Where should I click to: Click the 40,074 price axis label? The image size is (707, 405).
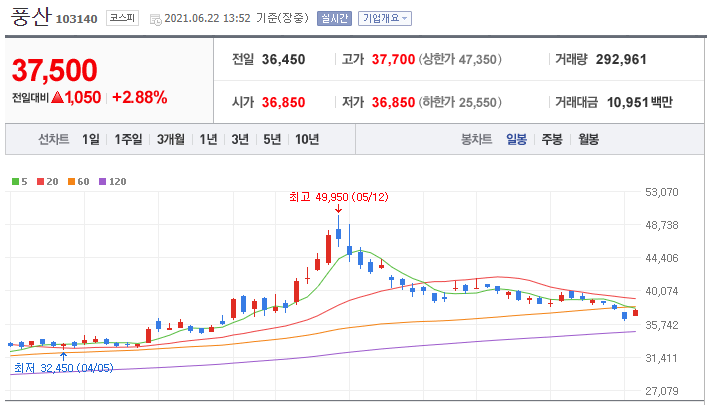pos(661,291)
